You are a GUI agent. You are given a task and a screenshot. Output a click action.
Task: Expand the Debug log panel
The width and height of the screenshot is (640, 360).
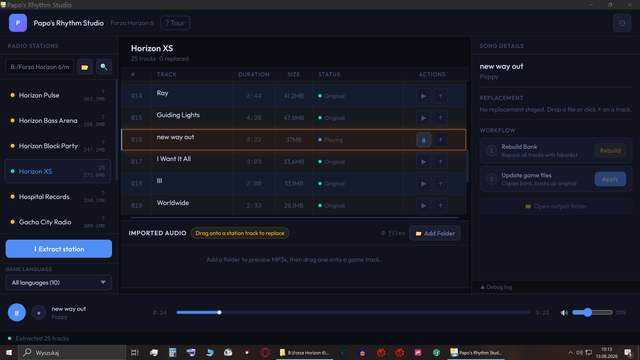point(496,287)
